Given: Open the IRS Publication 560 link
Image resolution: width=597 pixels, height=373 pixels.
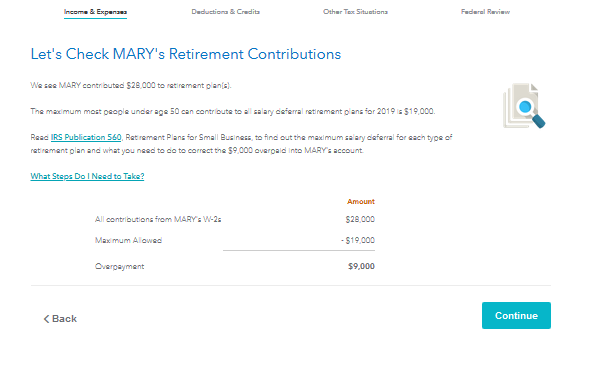Looking at the screenshot, I should (86, 137).
